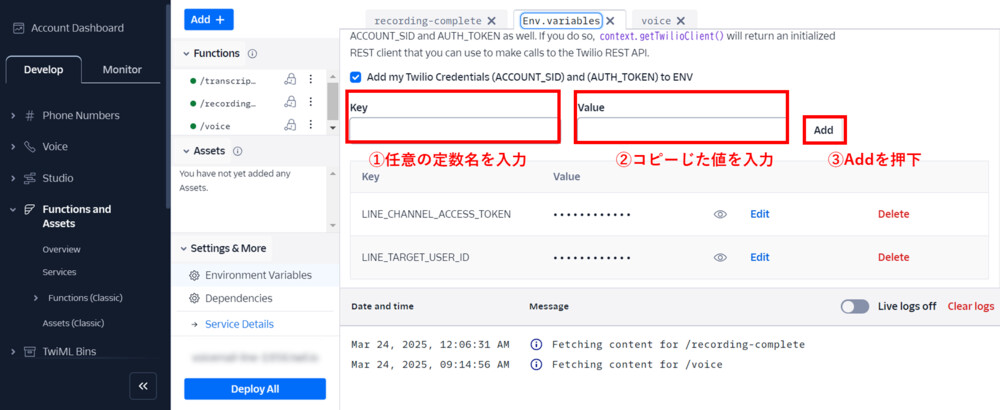Open the voice editor tab

pyautogui.click(x=656, y=21)
